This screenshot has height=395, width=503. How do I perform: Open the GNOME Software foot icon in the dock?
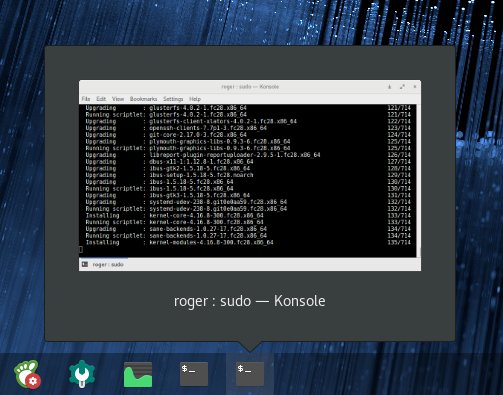point(27,374)
